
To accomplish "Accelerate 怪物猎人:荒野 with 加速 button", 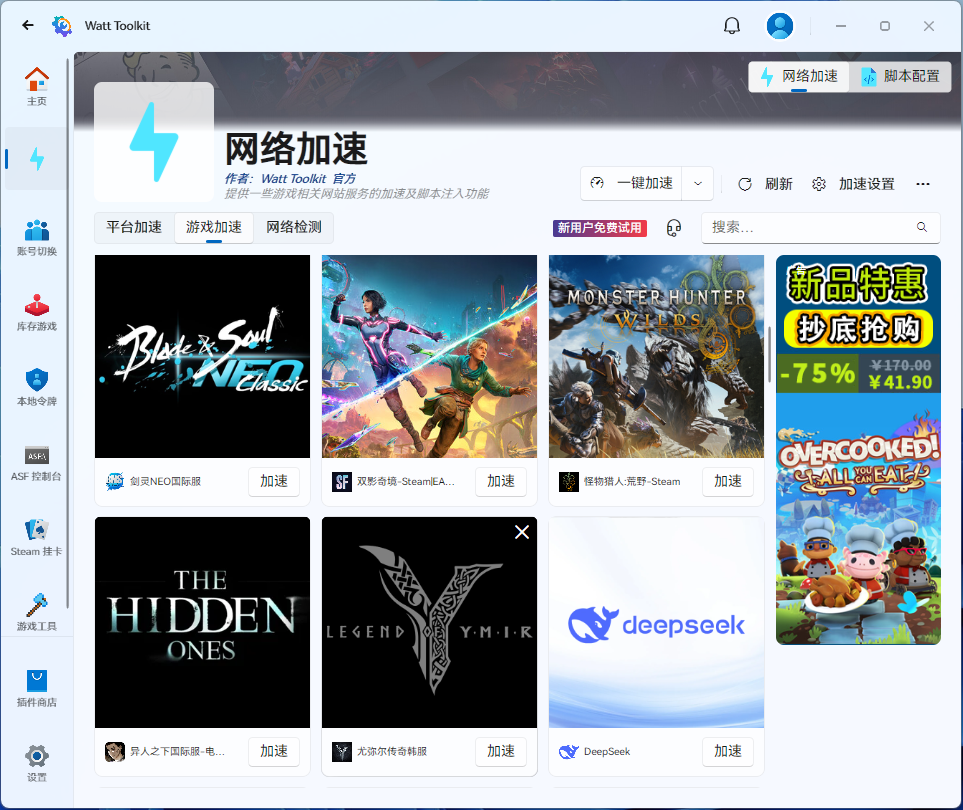I will pyautogui.click(x=728, y=481).
